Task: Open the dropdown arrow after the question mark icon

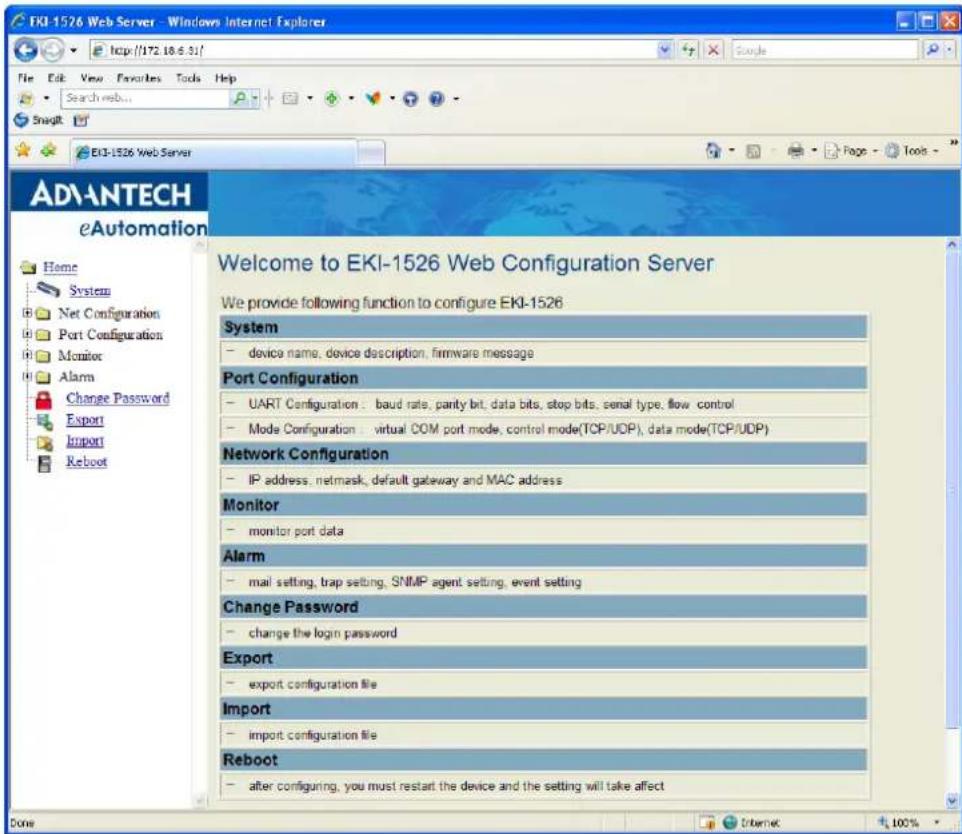Action: (x=456, y=99)
